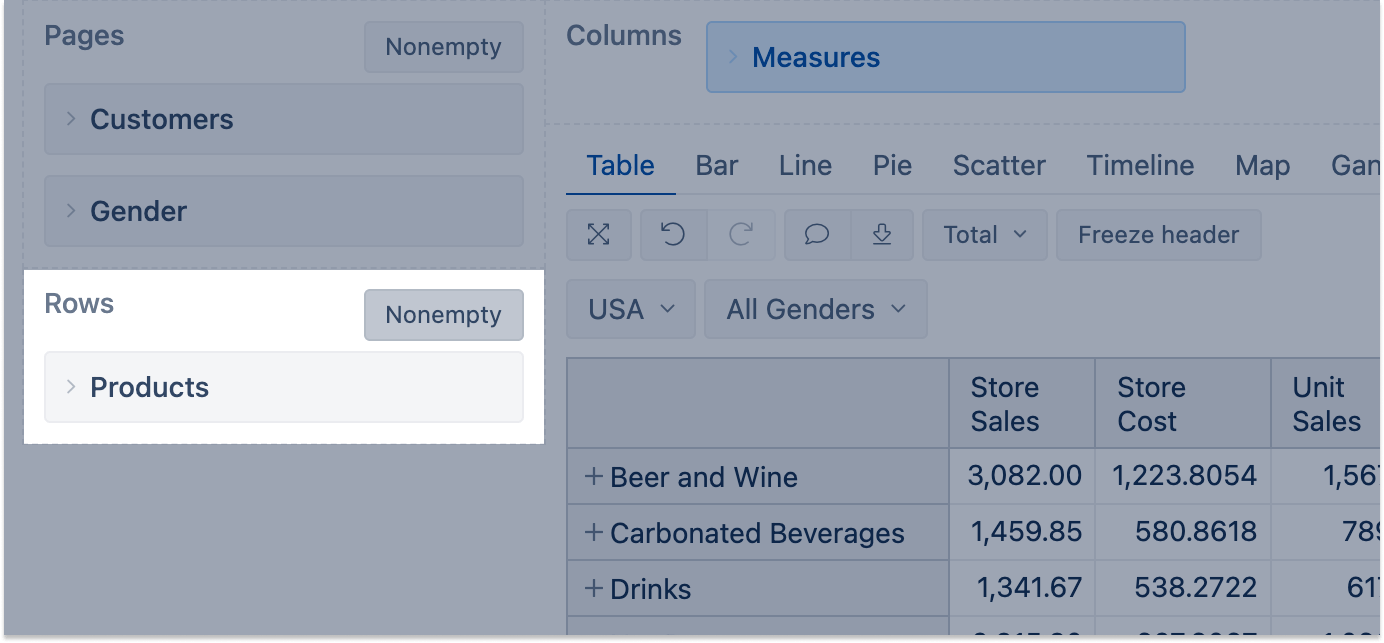Open the USA page filter dropdown
Screen dimensions: 1384x643
tap(632, 310)
